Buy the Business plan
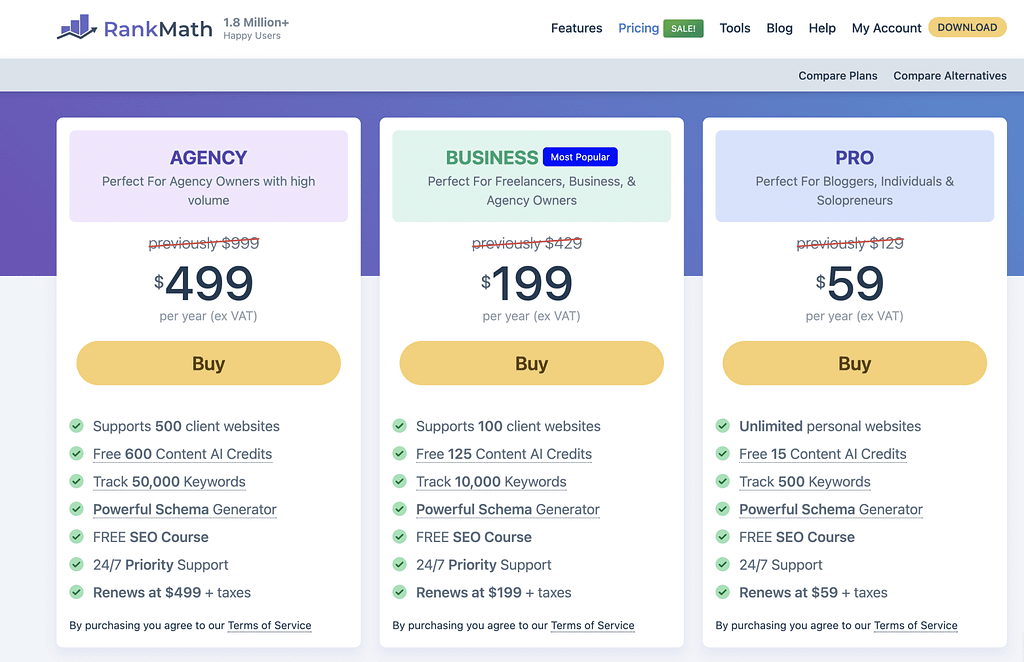Viewport: 1024px width, 662px height. [x=531, y=363]
